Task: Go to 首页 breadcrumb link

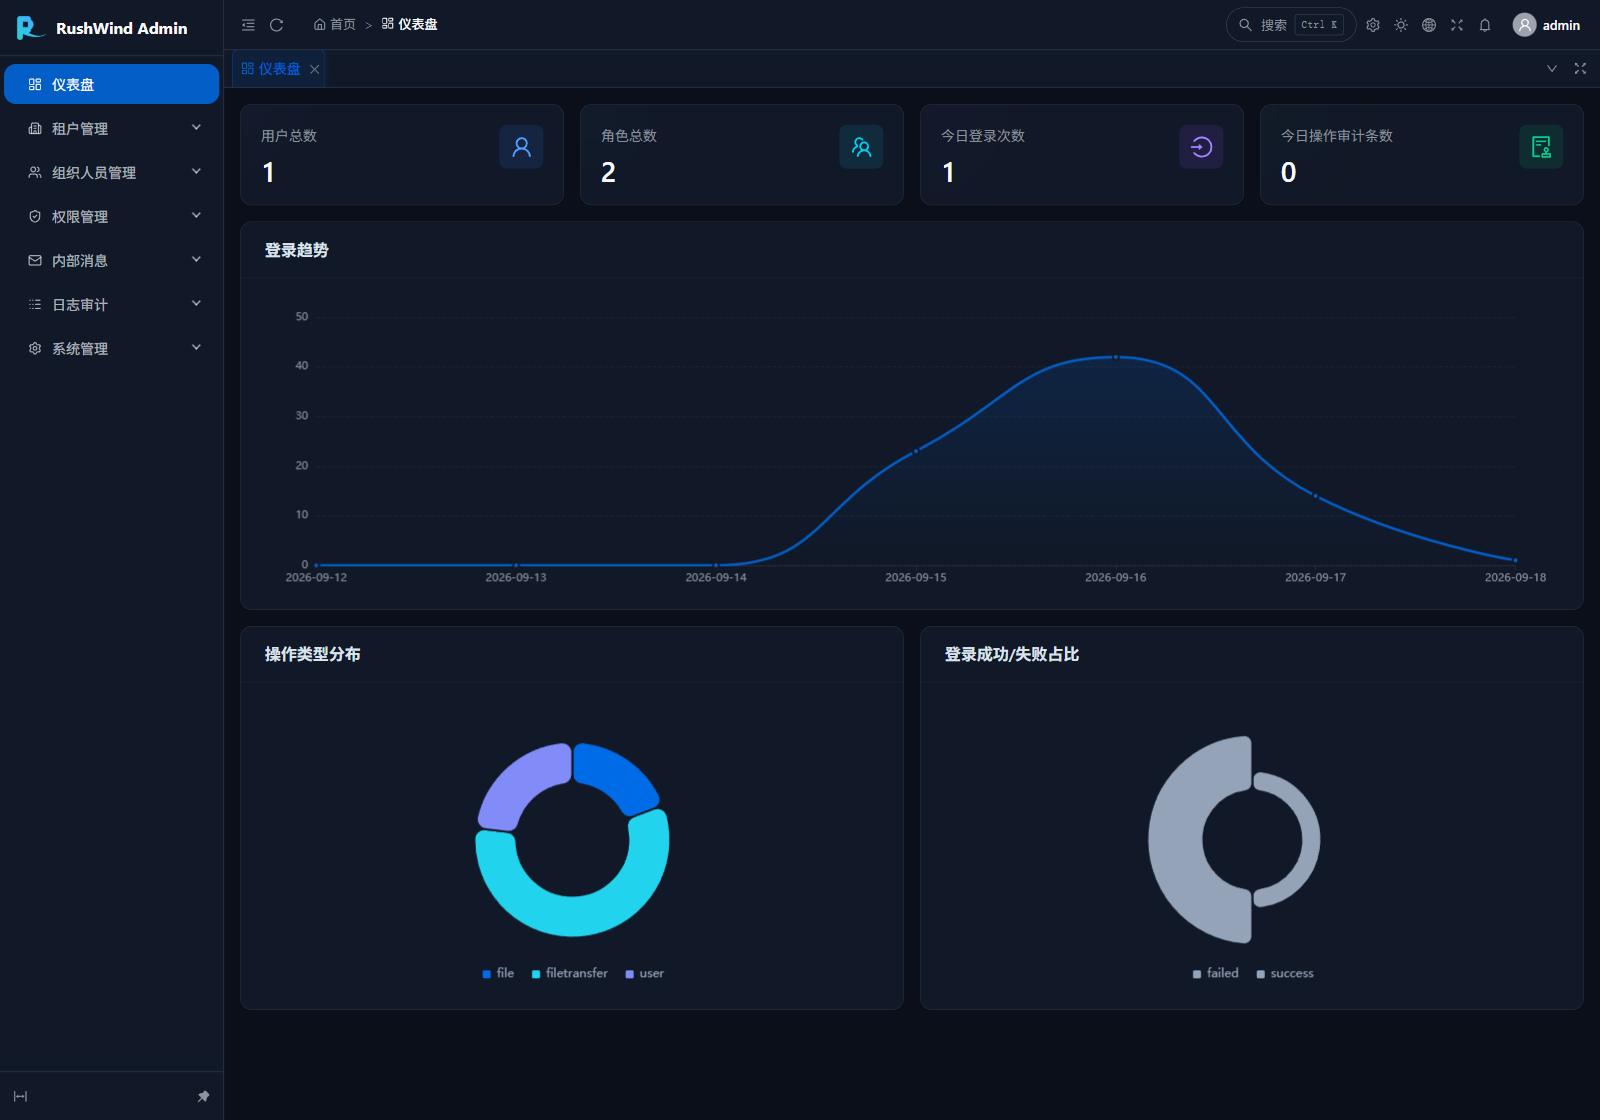Action: click(x=335, y=25)
